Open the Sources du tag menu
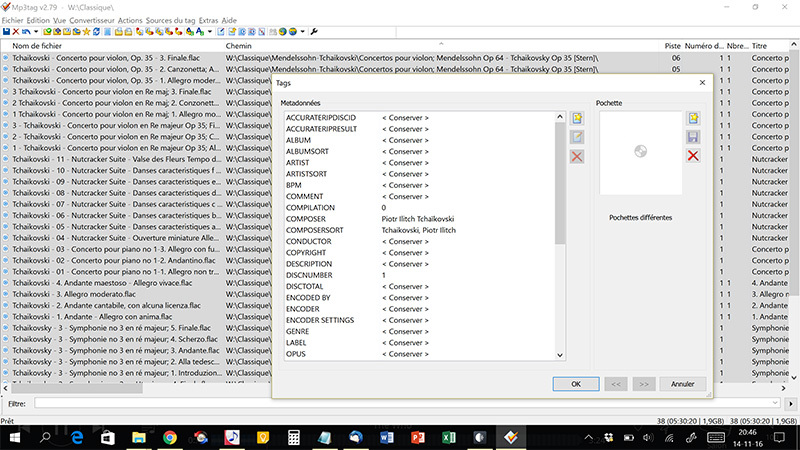This screenshot has height=450, width=800. [x=170, y=20]
